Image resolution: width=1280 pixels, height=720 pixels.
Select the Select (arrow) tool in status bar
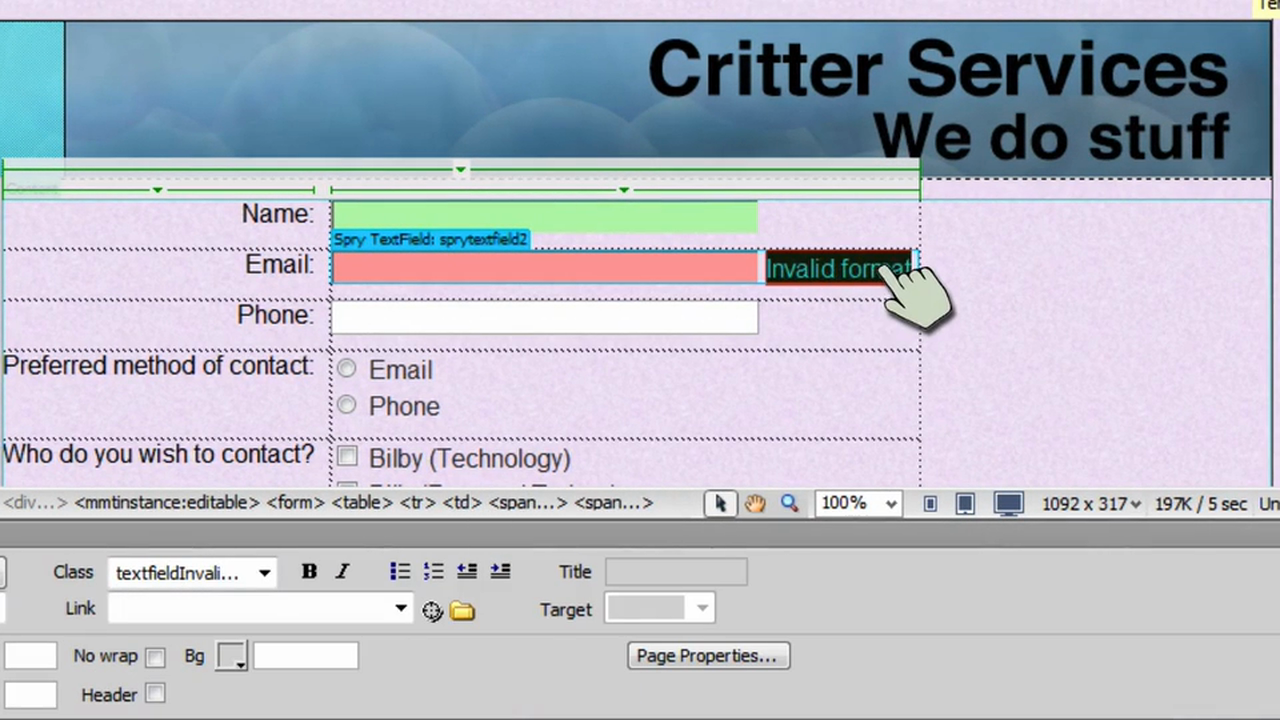[719, 504]
